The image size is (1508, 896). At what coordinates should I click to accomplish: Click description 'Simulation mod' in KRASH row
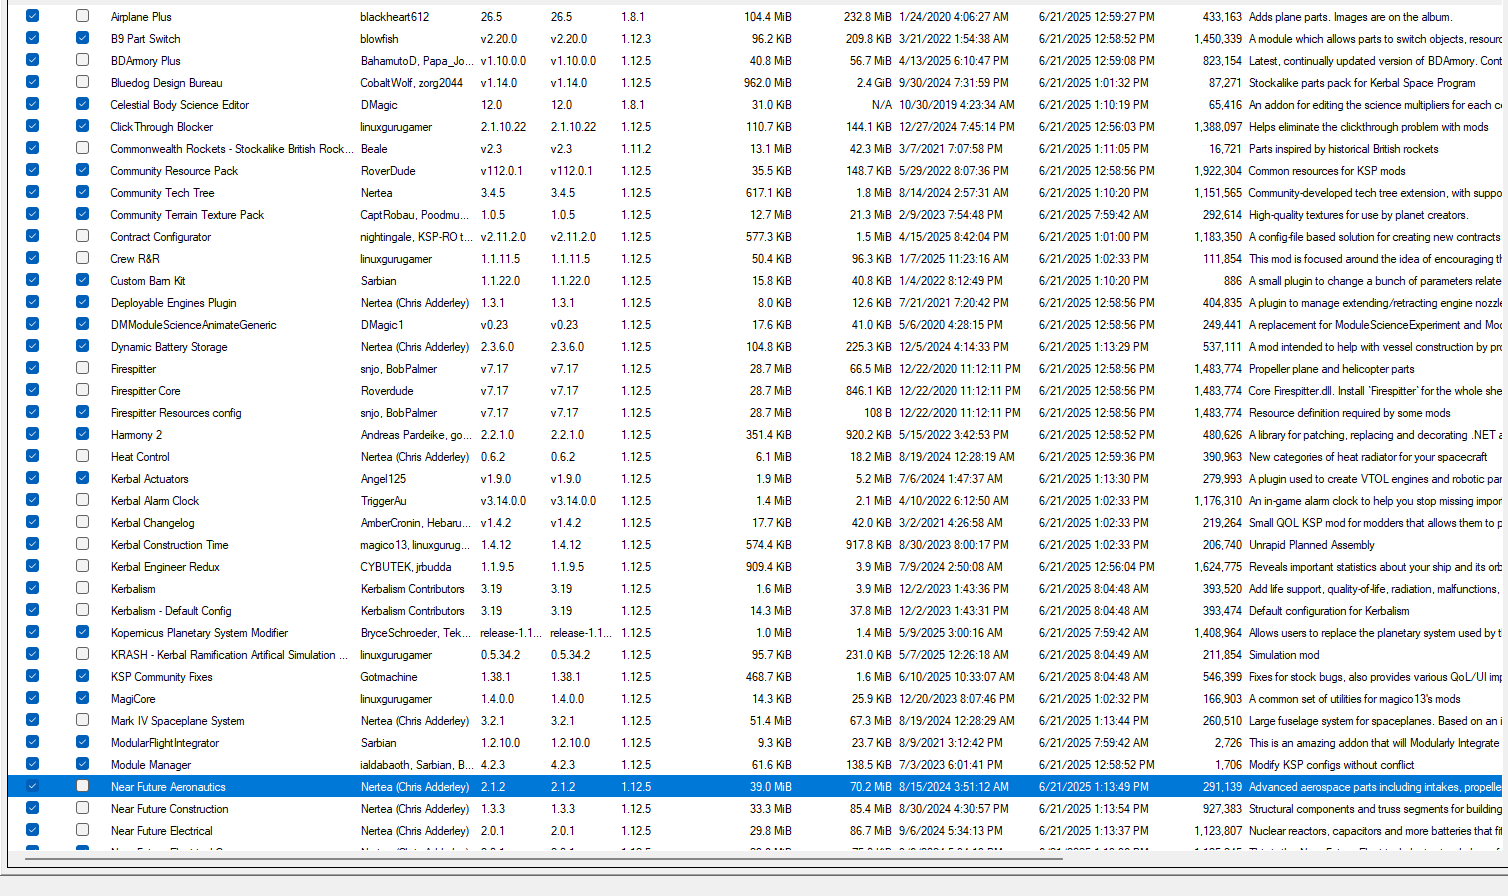1284,655
